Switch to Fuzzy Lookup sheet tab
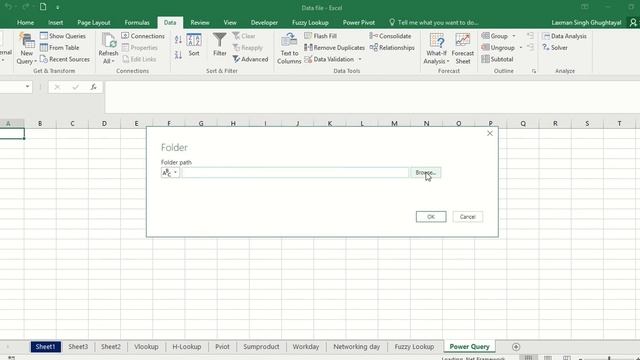This screenshot has height=360, width=640. 414,347
